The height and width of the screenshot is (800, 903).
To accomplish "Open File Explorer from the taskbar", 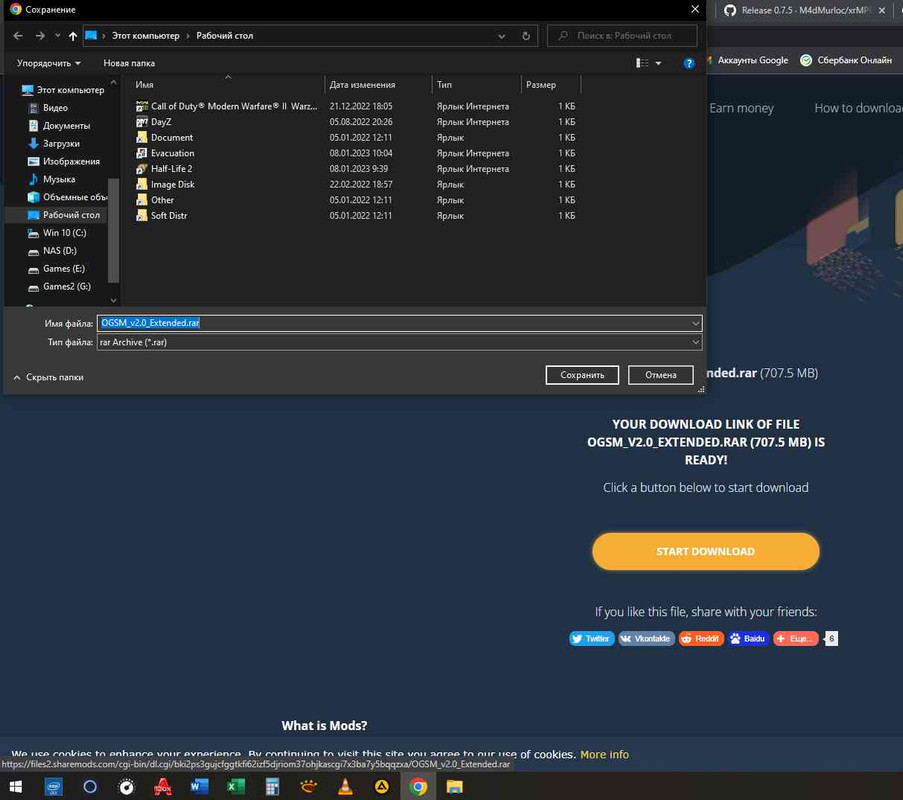I will (454, 787).
